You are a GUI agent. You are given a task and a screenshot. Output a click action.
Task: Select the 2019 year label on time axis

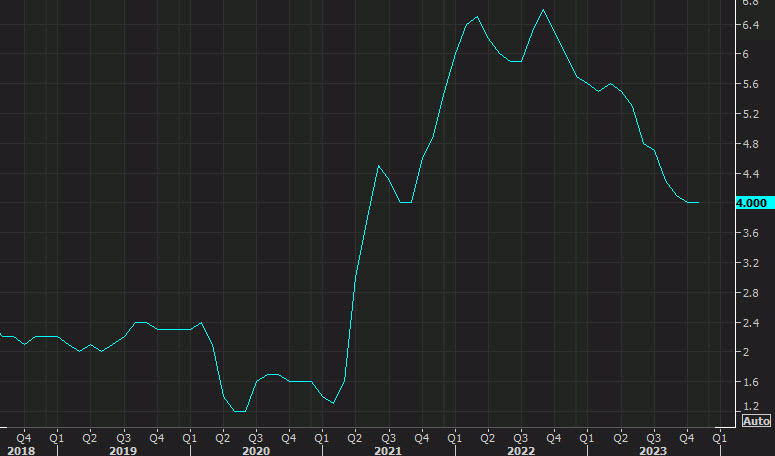[123, 450]
